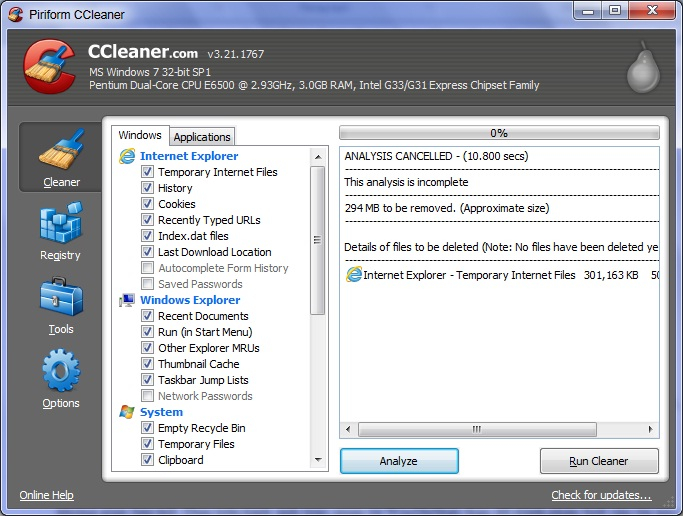
Task: Click the Internet Explorer category icon
Action: pyautogui.click(x=127, y=156)
